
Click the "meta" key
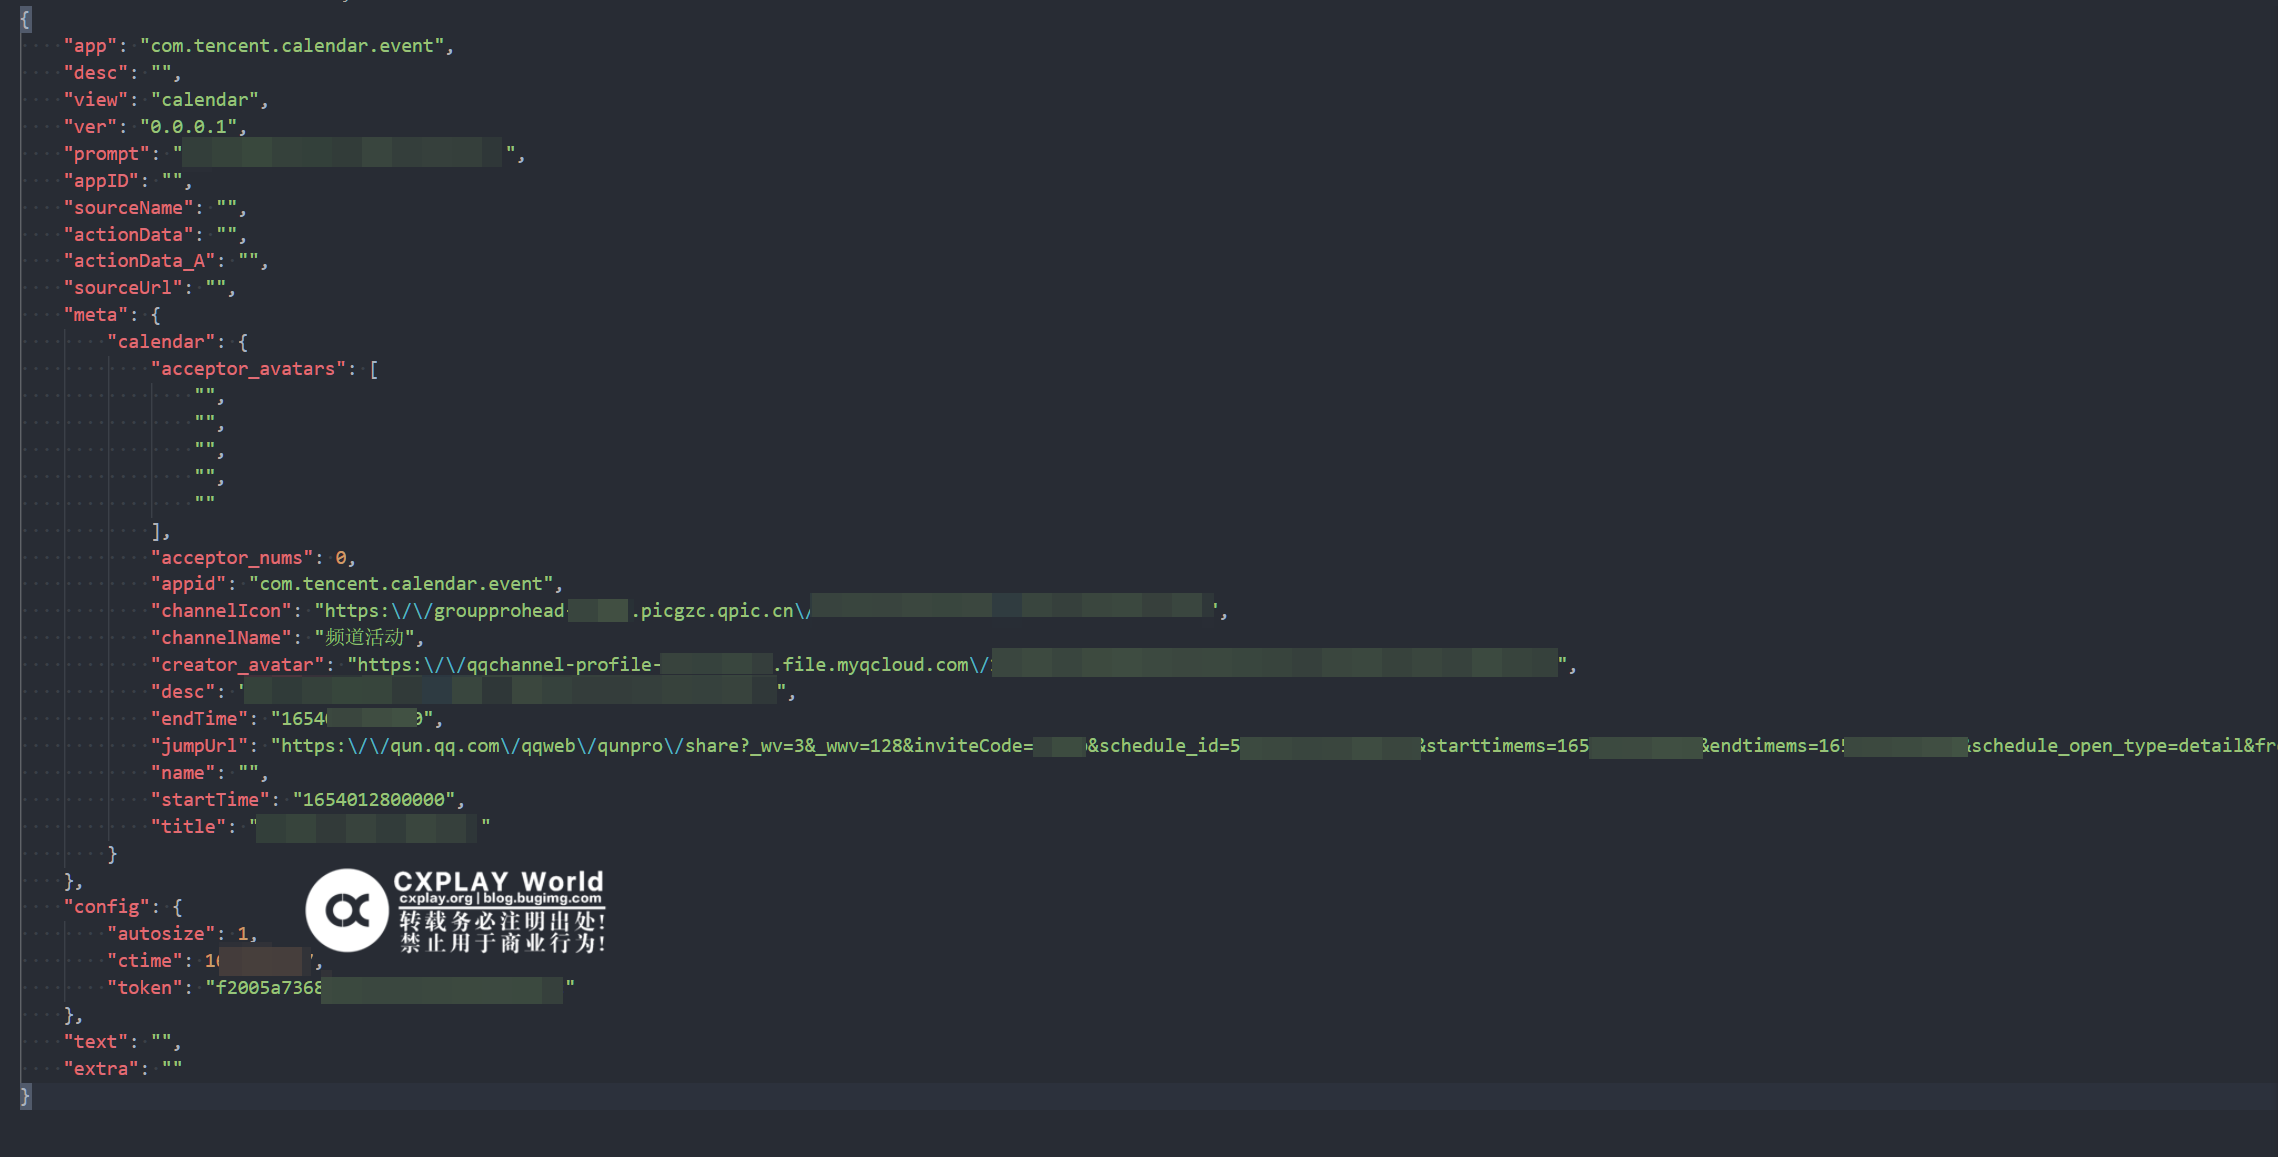coord(96,315)
